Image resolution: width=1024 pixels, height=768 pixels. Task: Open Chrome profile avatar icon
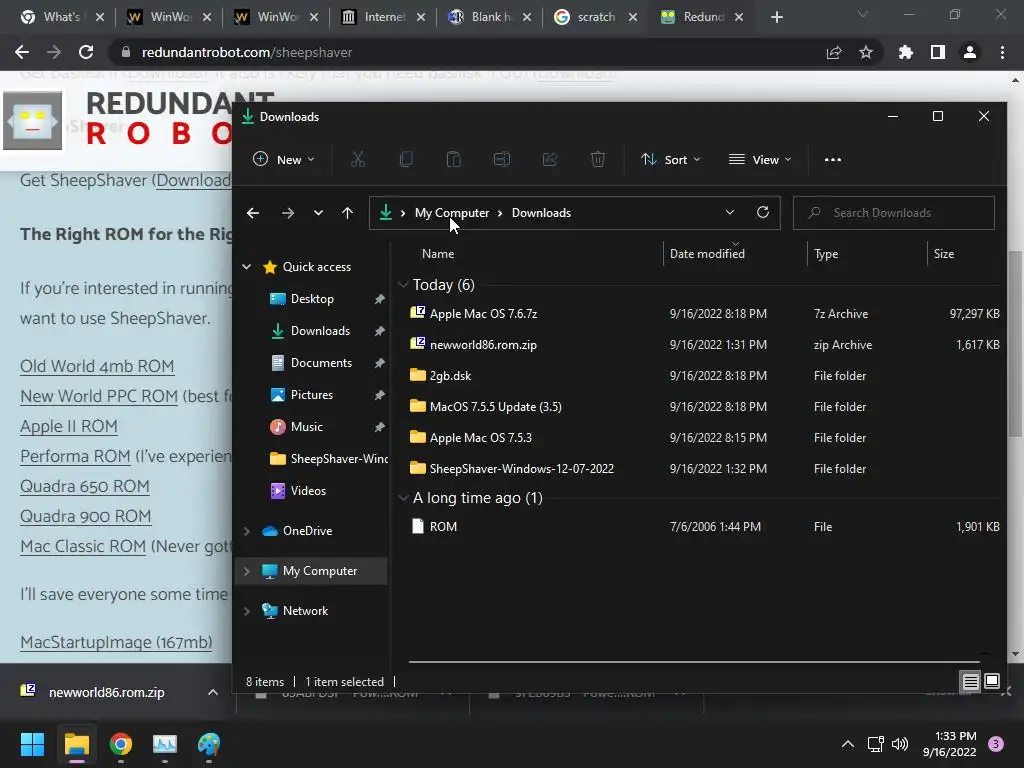click(970, 52)
